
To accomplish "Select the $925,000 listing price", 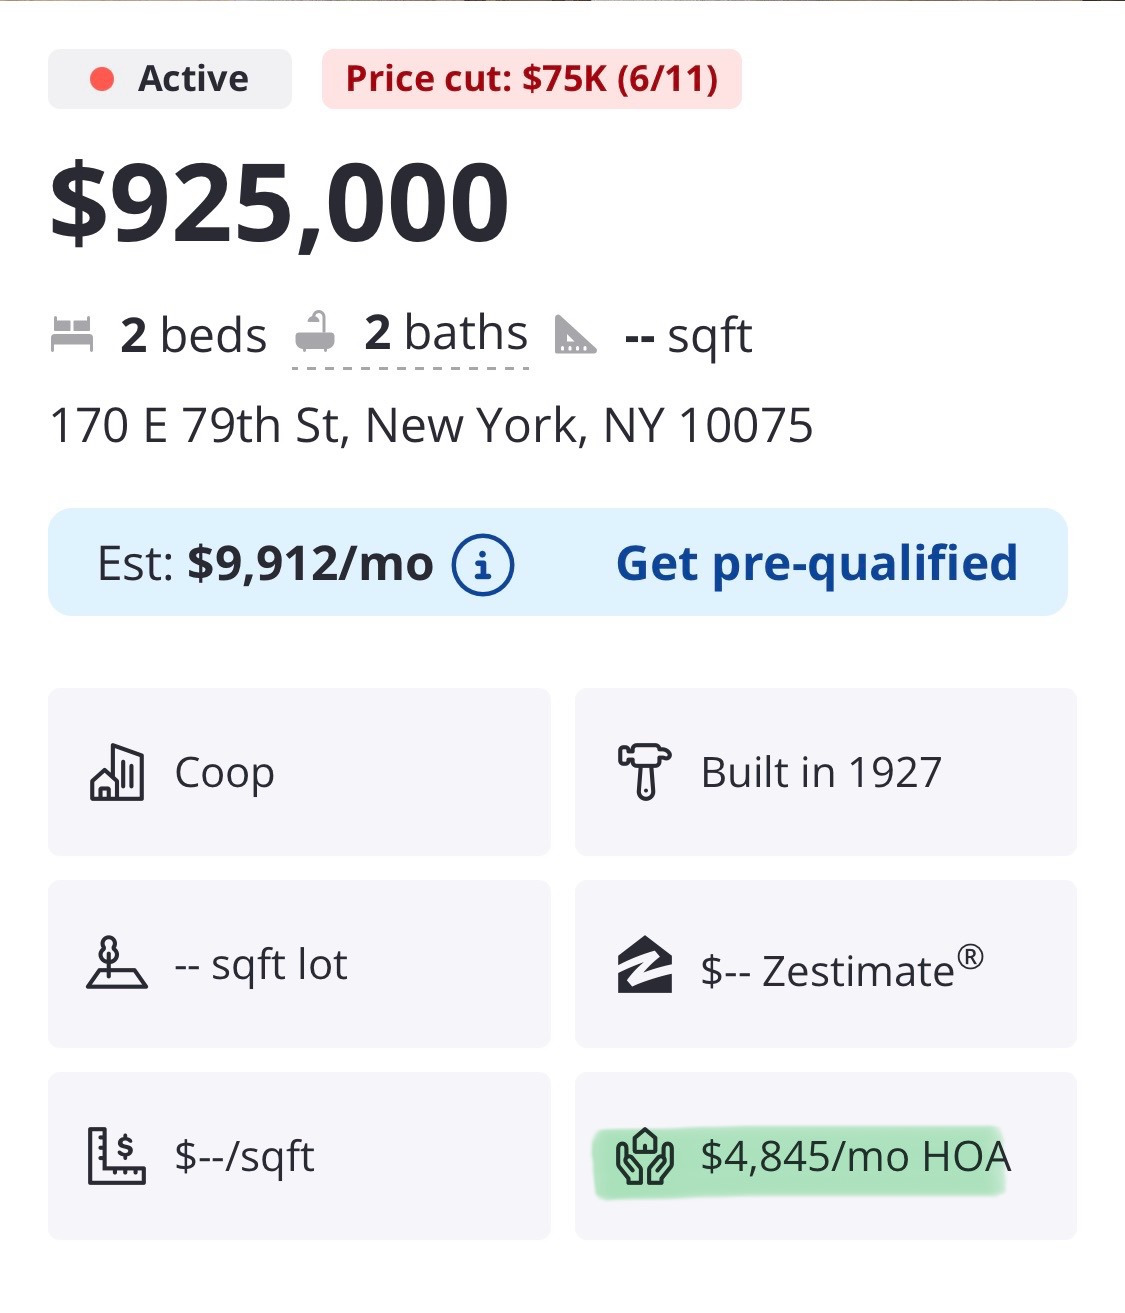I will point(280,205).
